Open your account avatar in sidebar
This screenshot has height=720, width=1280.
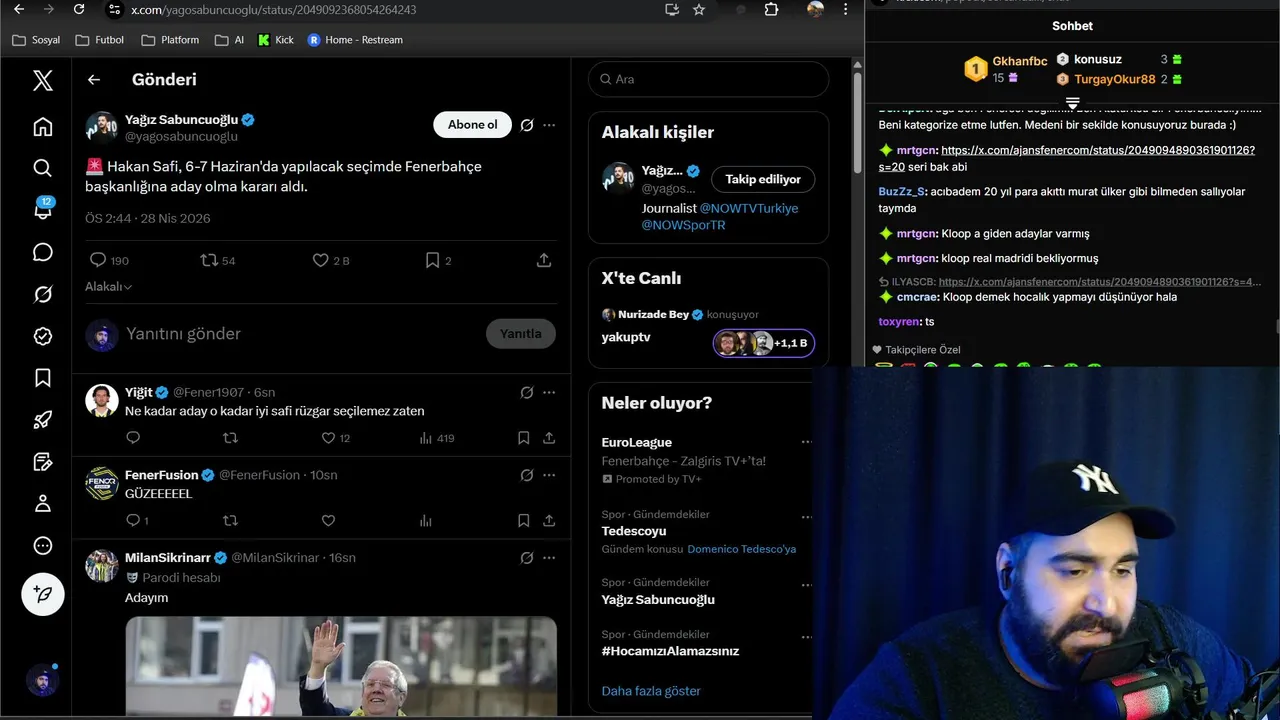point(42,680)
